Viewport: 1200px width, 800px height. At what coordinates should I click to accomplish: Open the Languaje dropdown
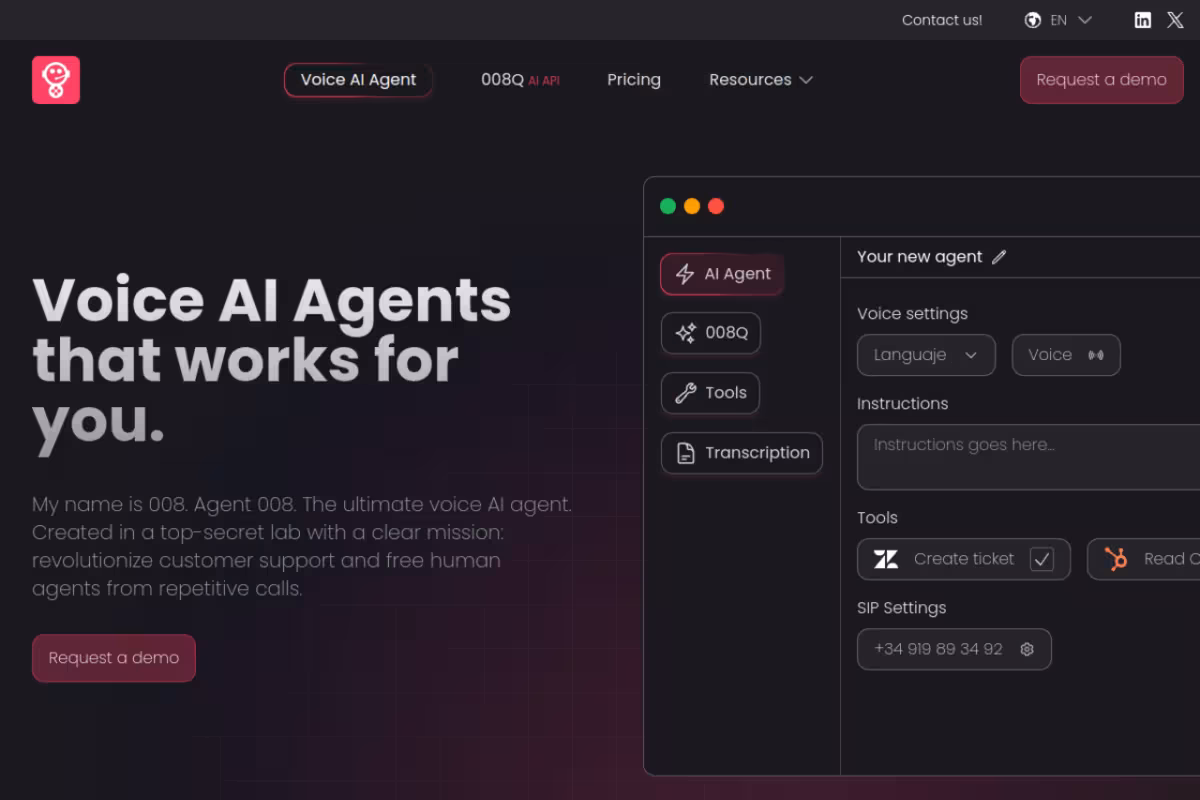(926, 355)
